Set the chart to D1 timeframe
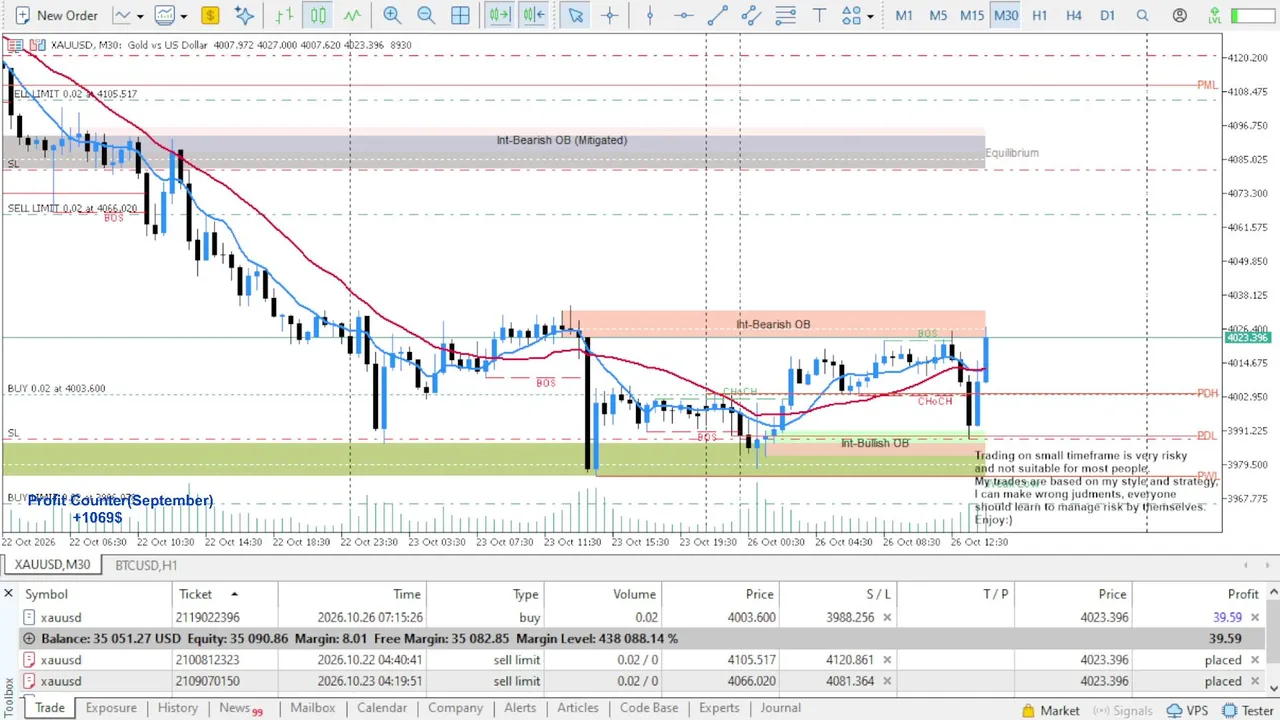1280x720 pixels. (x=1107, y=15)
